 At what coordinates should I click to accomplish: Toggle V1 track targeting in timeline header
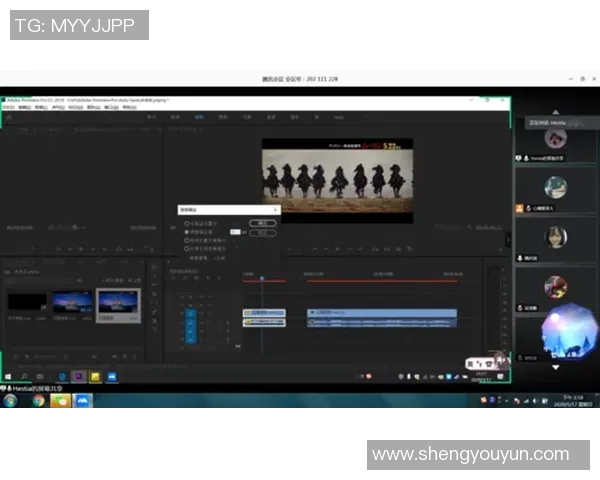(x=191, y=314)
